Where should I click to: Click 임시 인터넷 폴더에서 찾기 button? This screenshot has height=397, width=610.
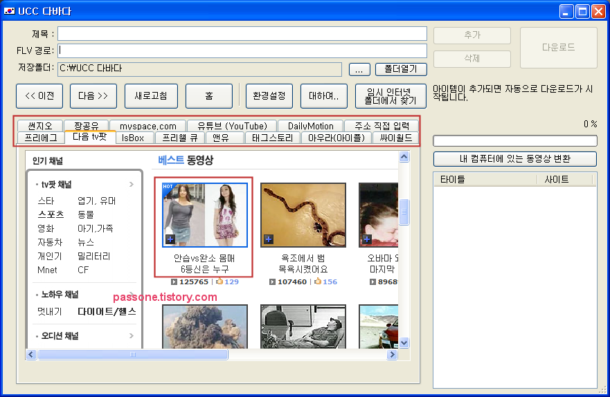[x=391, y=96]
